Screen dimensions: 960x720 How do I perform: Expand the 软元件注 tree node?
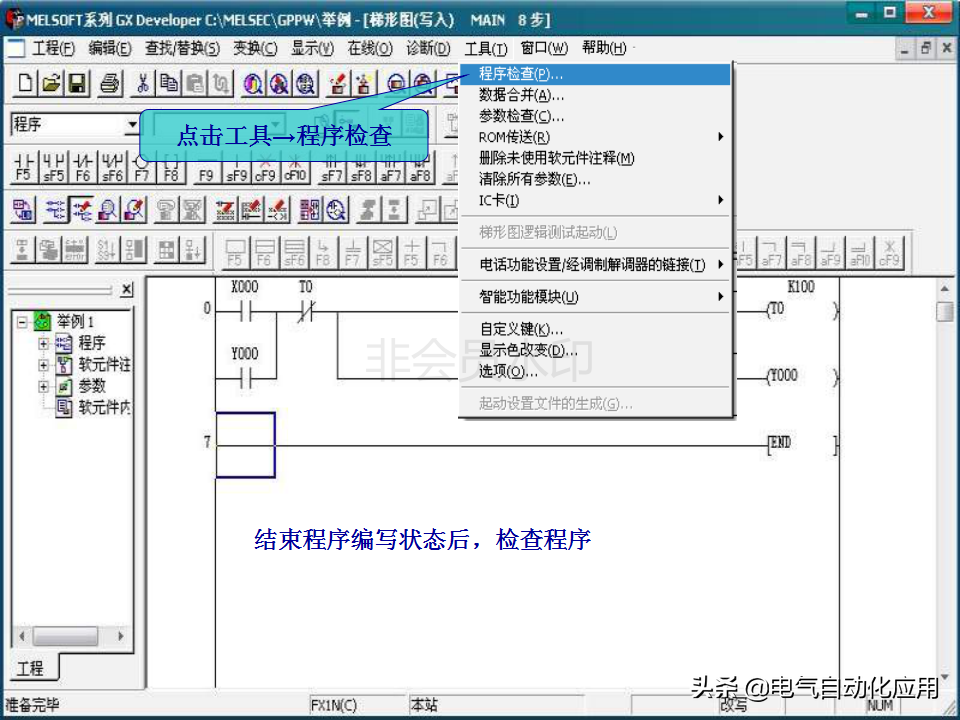tap(43, 365)
